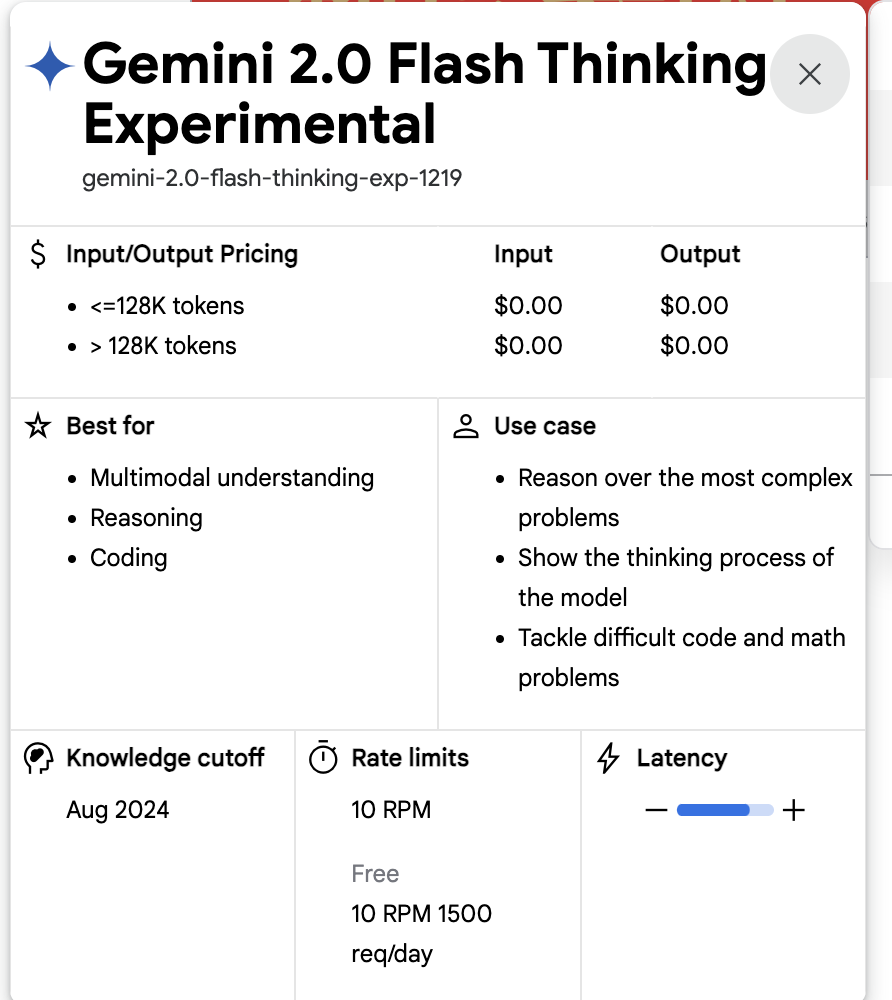Click the Input/Output Pricing heading
Viewport: 892px width, 1000px height.
pos(182,254)
